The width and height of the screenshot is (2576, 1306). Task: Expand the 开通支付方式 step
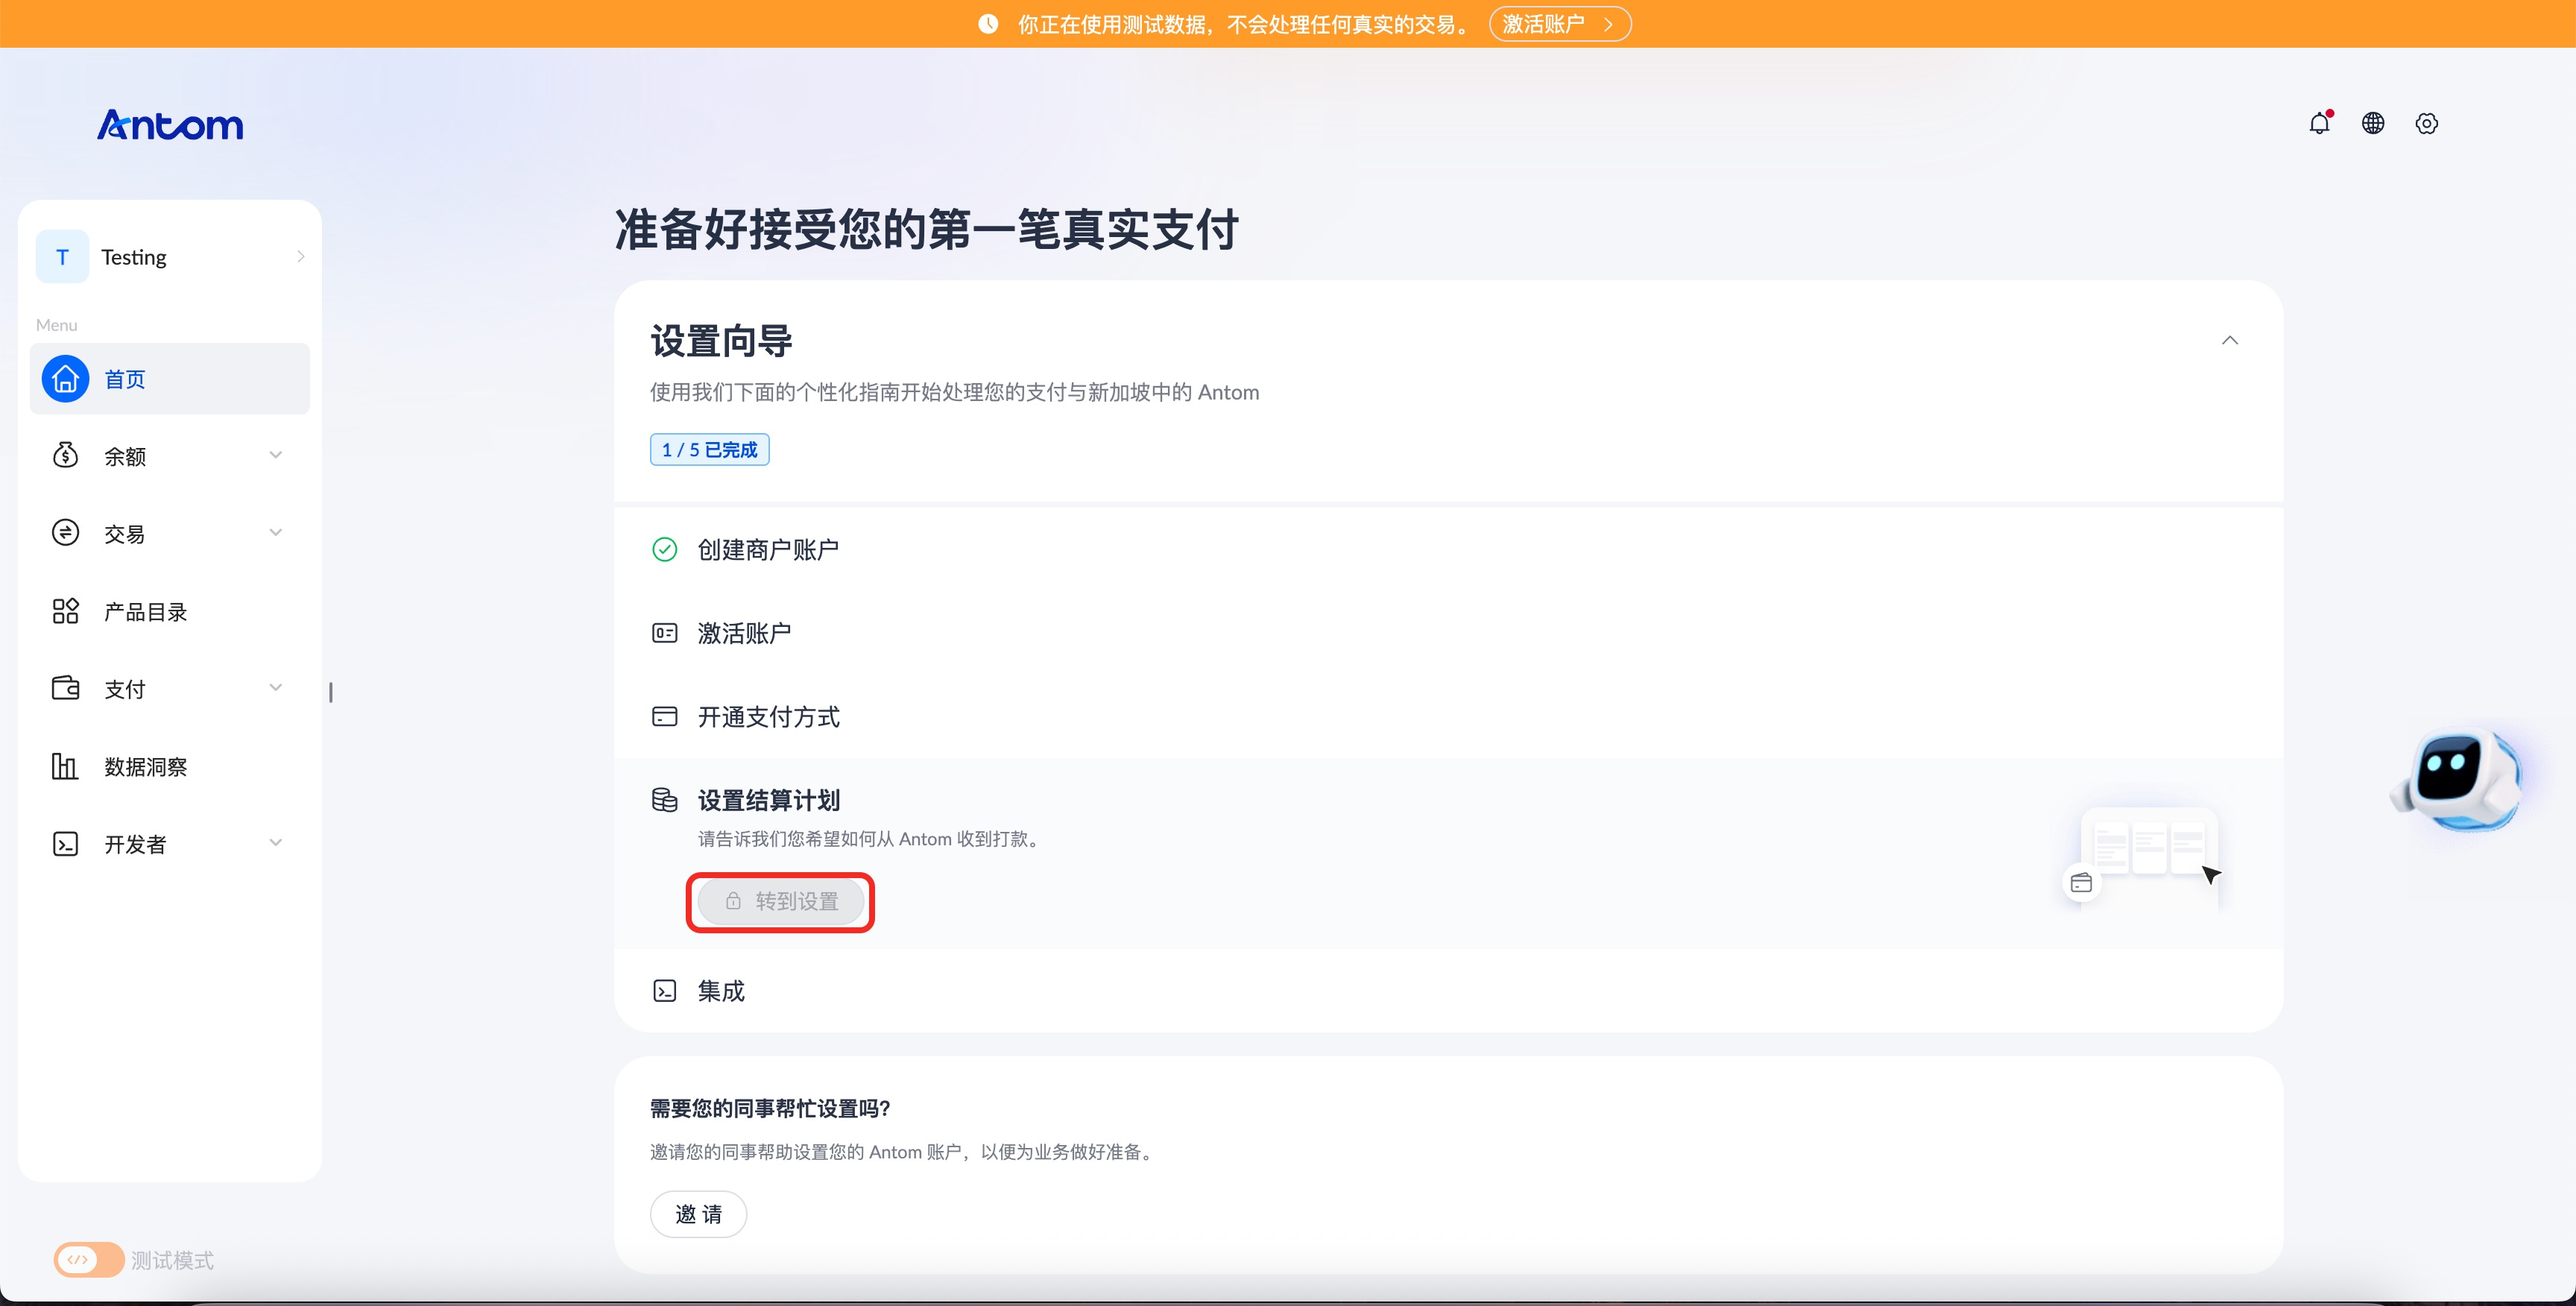pyautogui.click(x=1448, y=716)
